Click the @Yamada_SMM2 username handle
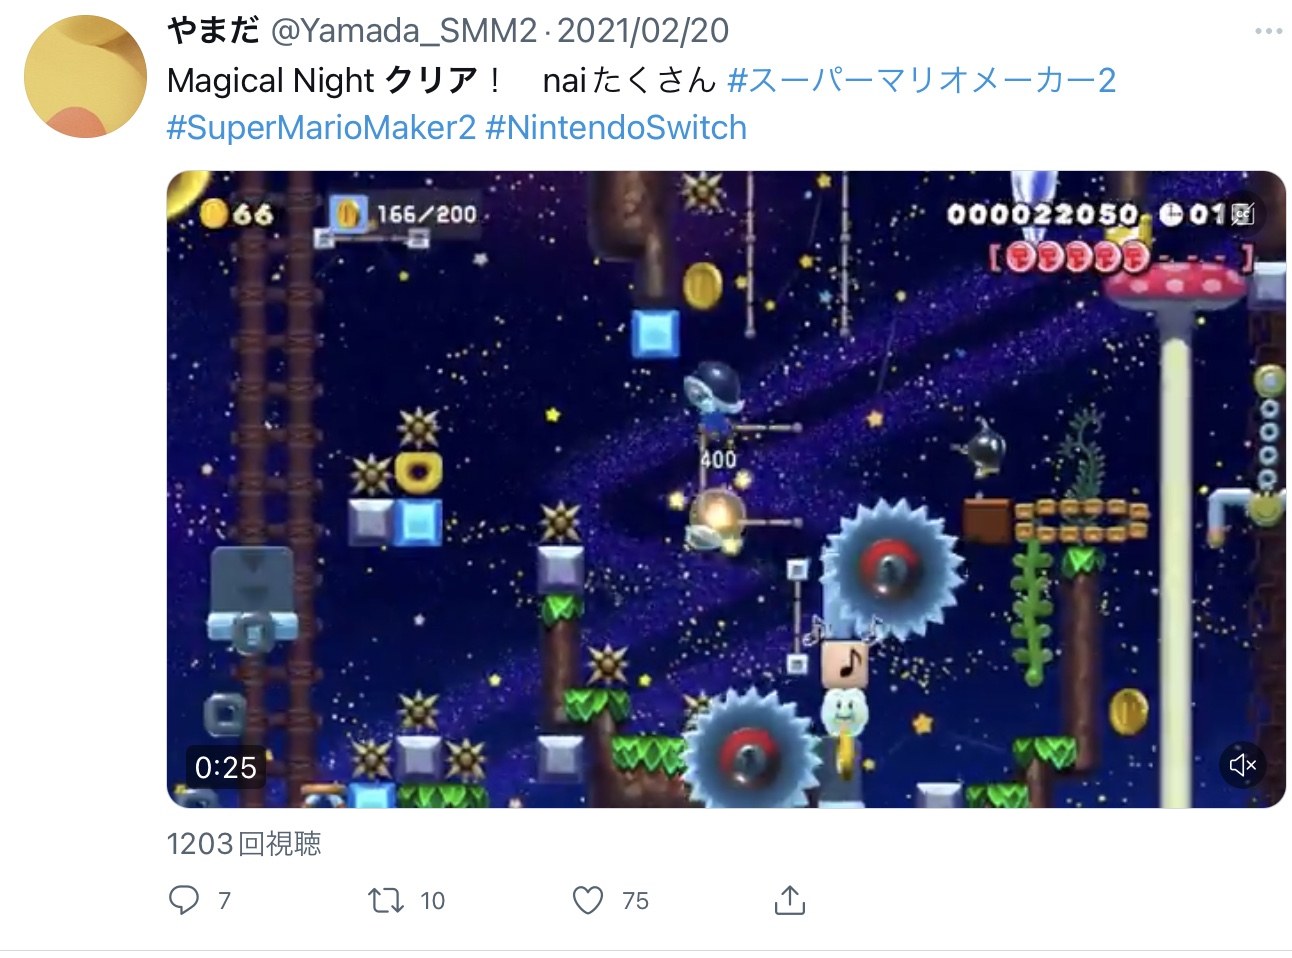This screenshot has height=958, width=1292. (x=404, y=31)
